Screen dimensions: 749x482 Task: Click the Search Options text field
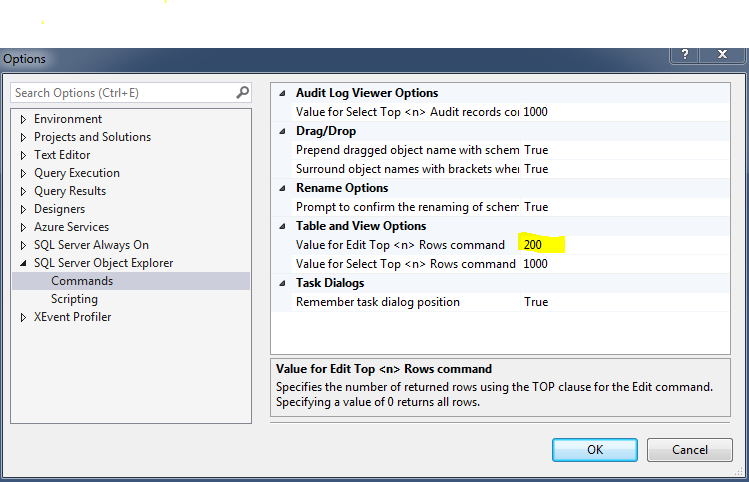[x=122, y=93]
